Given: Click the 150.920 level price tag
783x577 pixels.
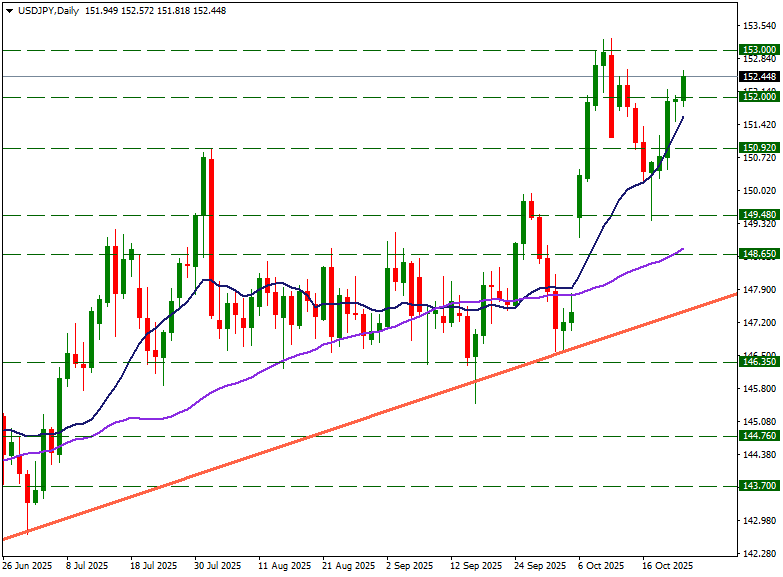Looking at the screenshot, I should tap(760, 148).
